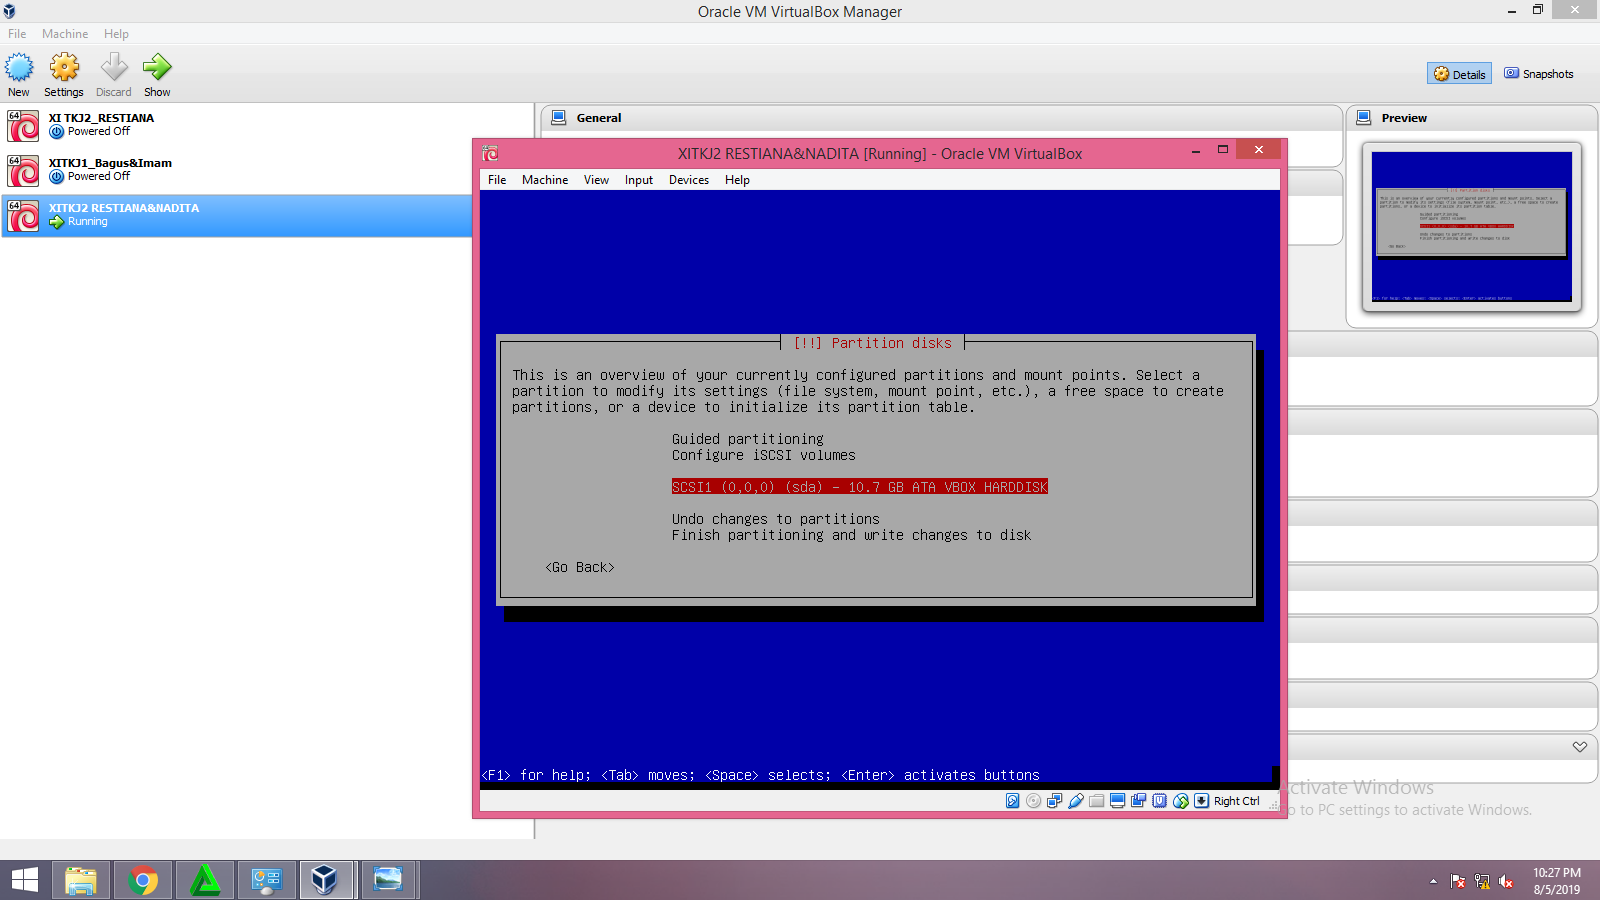Click keyboard capture arrow icon in status bar
The width and height of the screenshot is (1600, 900).
1202,801
